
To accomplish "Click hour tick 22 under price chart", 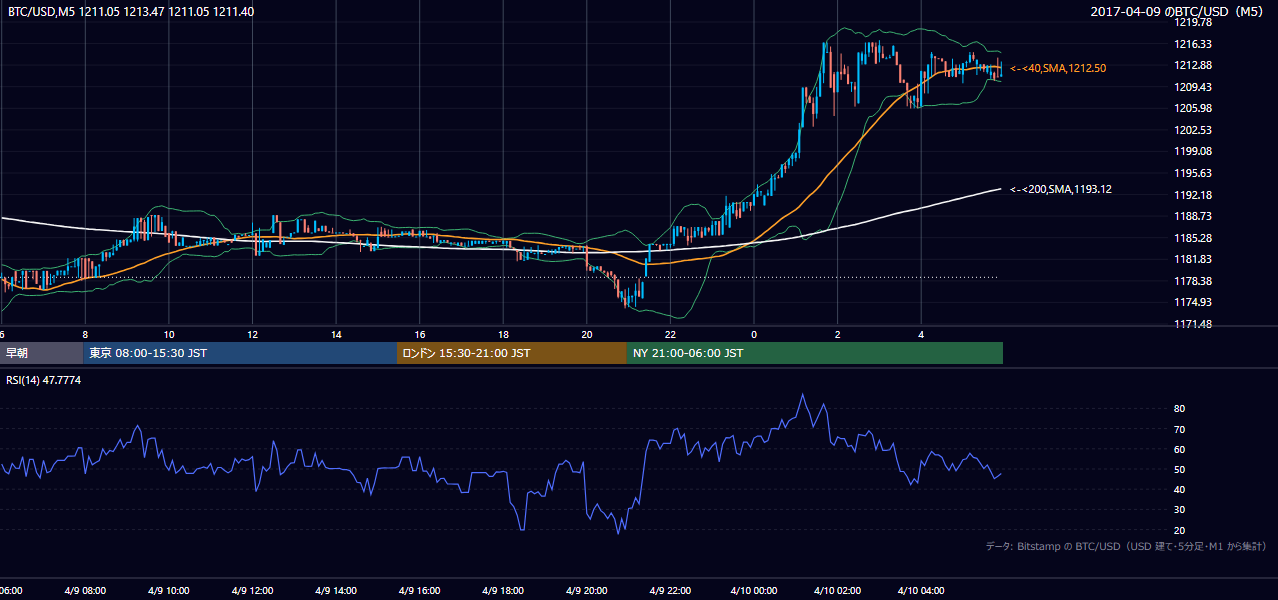I will tap(670, 334).
